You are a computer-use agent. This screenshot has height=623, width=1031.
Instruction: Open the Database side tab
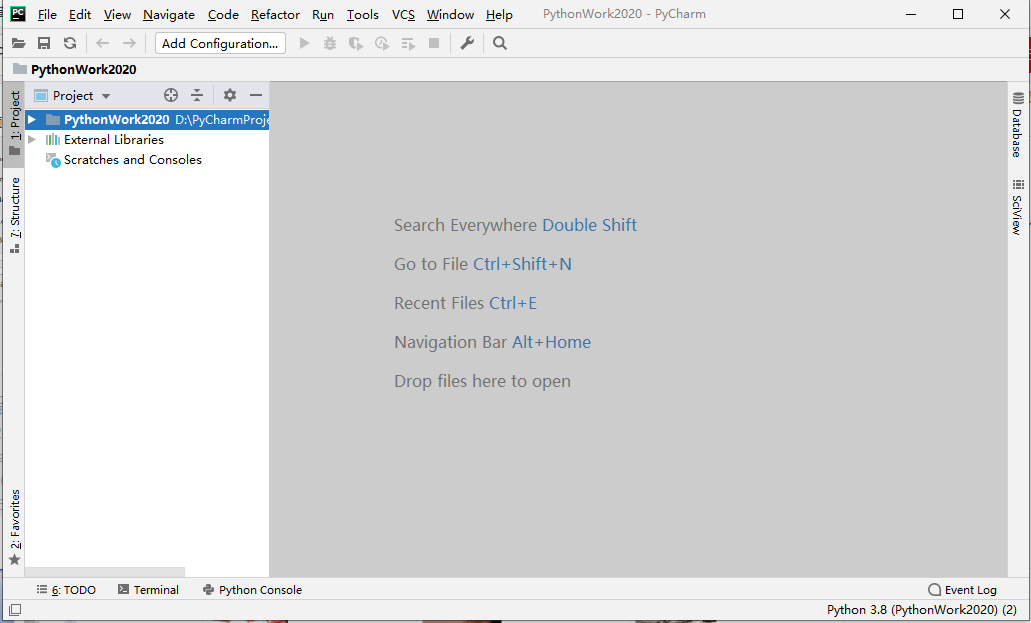pos(1017,125)
